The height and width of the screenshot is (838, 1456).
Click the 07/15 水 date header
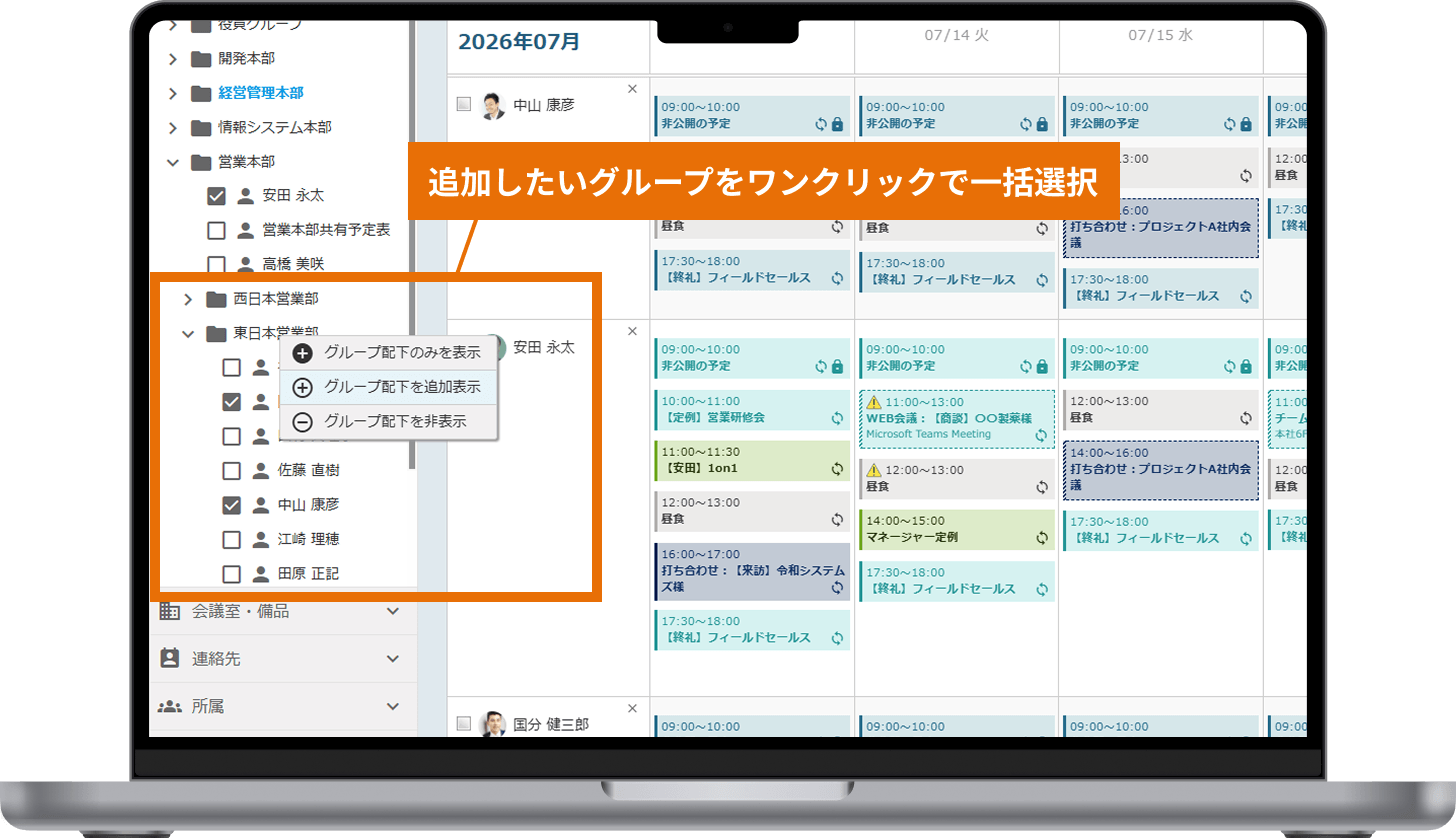click(1160, 35)
